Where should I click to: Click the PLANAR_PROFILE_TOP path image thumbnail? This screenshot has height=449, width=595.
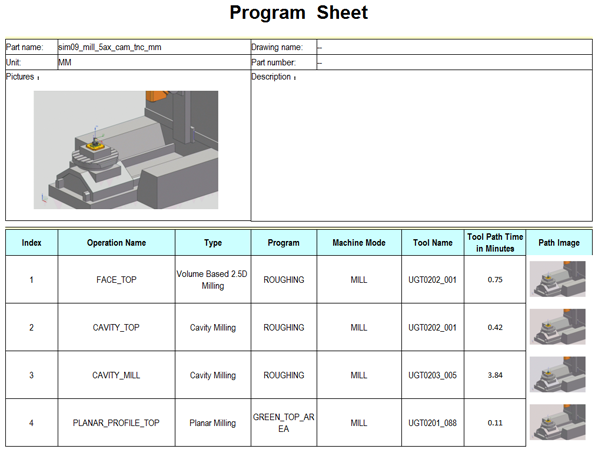pyautogui.click(x=557, y=422)
